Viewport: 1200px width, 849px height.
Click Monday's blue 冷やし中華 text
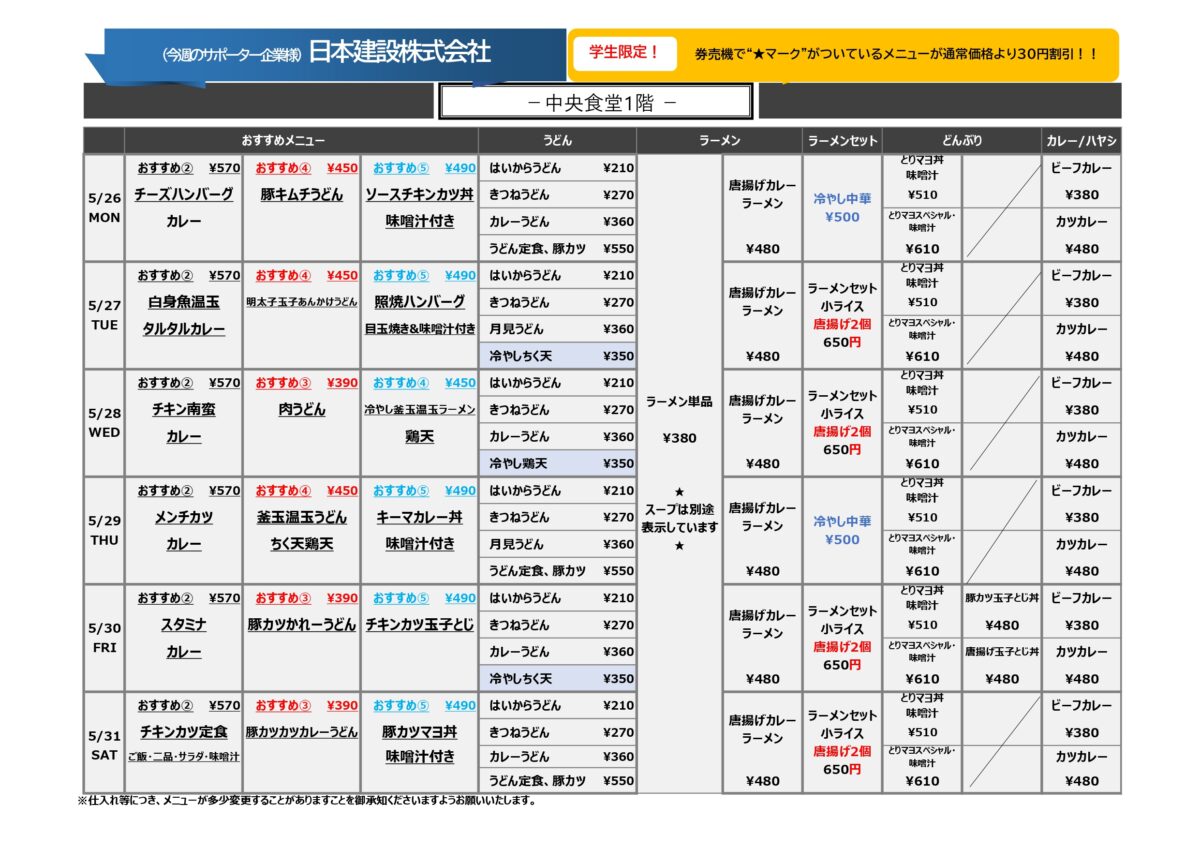tap(842, 199)
